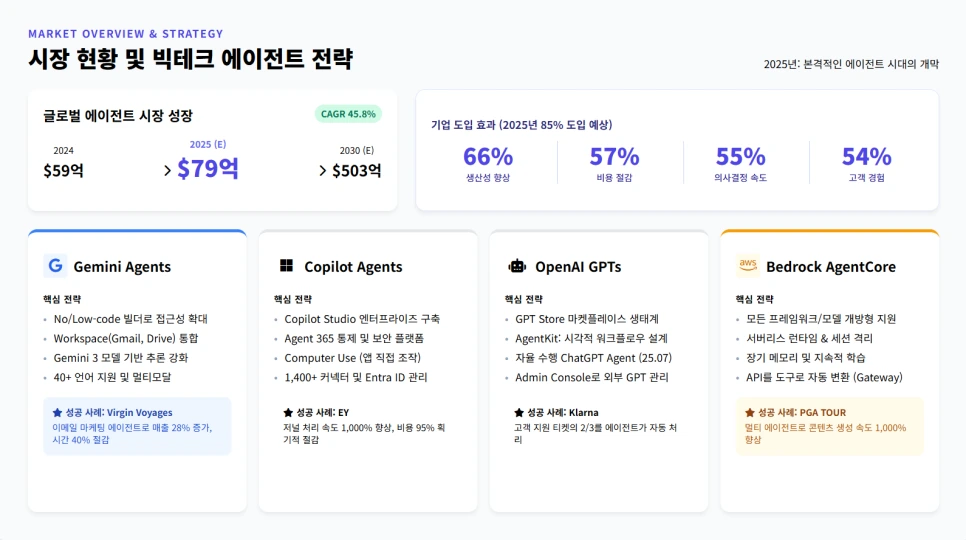This screenshot has height=540, width=966.
Task: Click the Gemini Agents card title
Action: coord(122,267)
